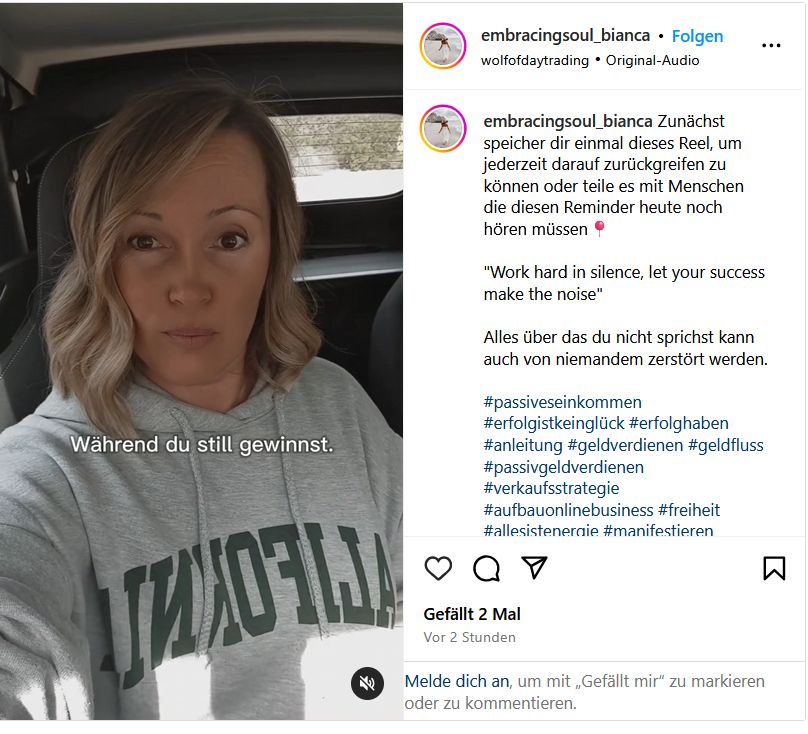The width and height of the screenshot is (808, 734).
Task: Open the #verkaufsstrategie hashtag
Action: coord(551,488)
